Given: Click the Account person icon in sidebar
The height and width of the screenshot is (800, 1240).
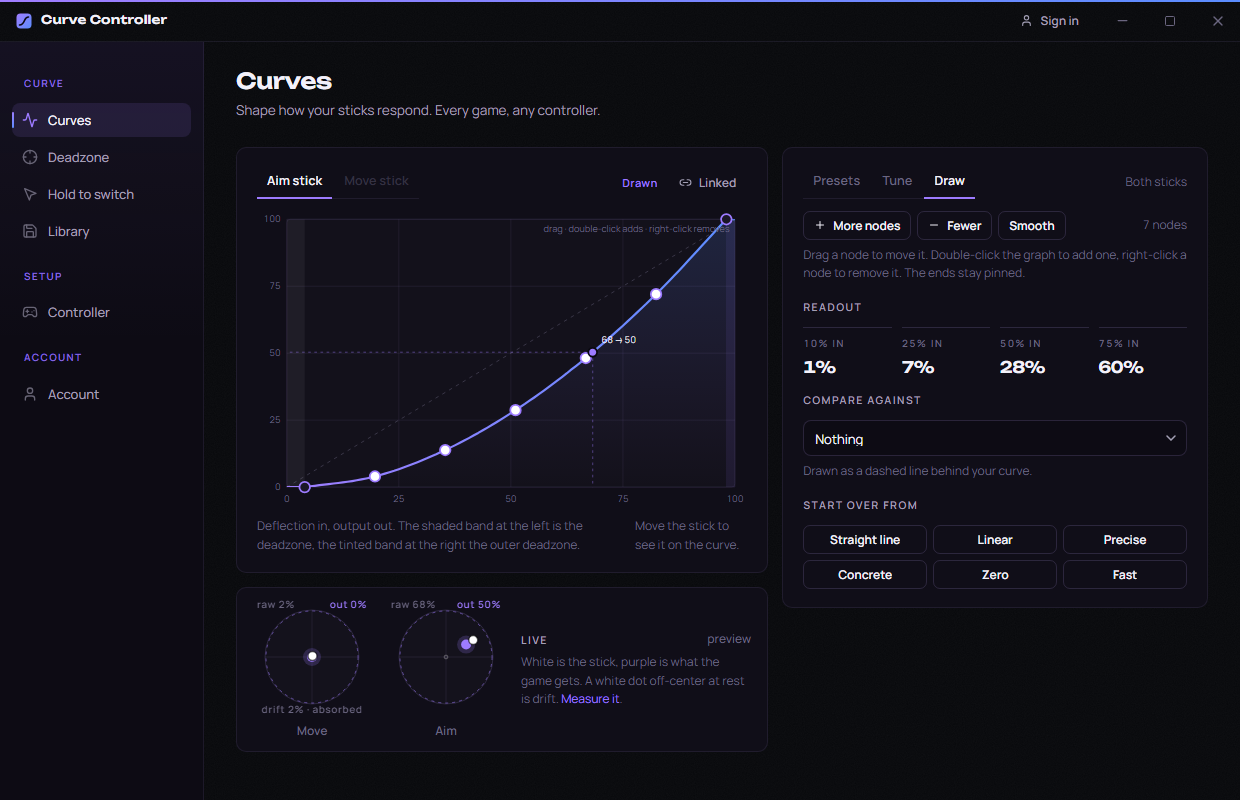Looking at the screenshot, I should 30,394.
